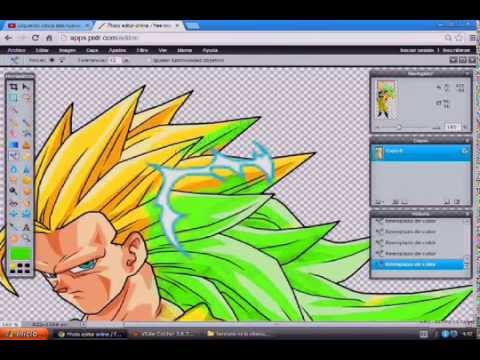Select the Color Replace tool
Image resolution: width=480 pixels, height=360 pixels.
click(x=13, y=156)
